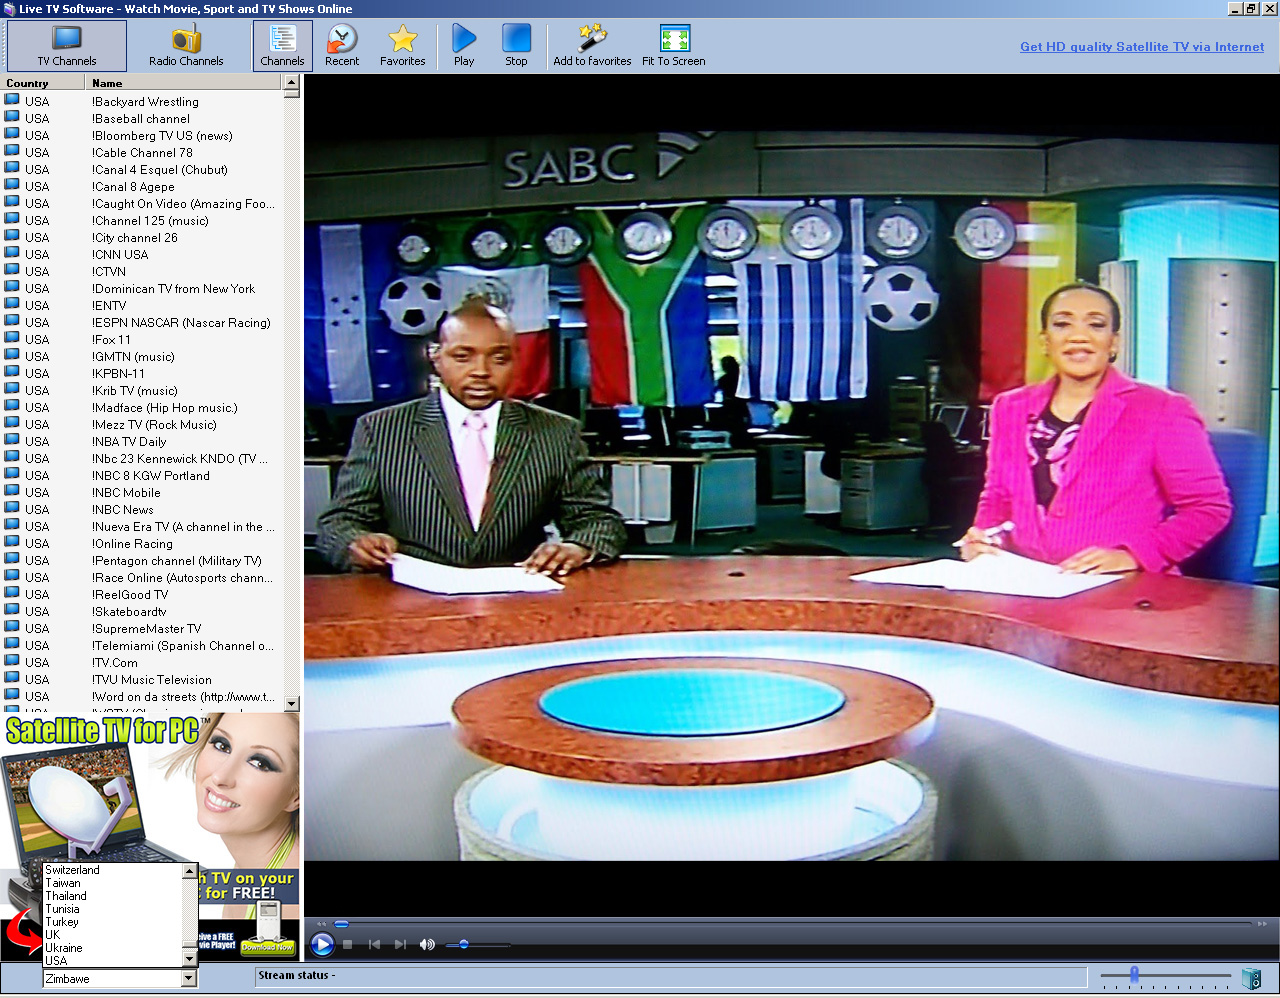
Task: Open Recent channels
Action: [x=342, y=46]
